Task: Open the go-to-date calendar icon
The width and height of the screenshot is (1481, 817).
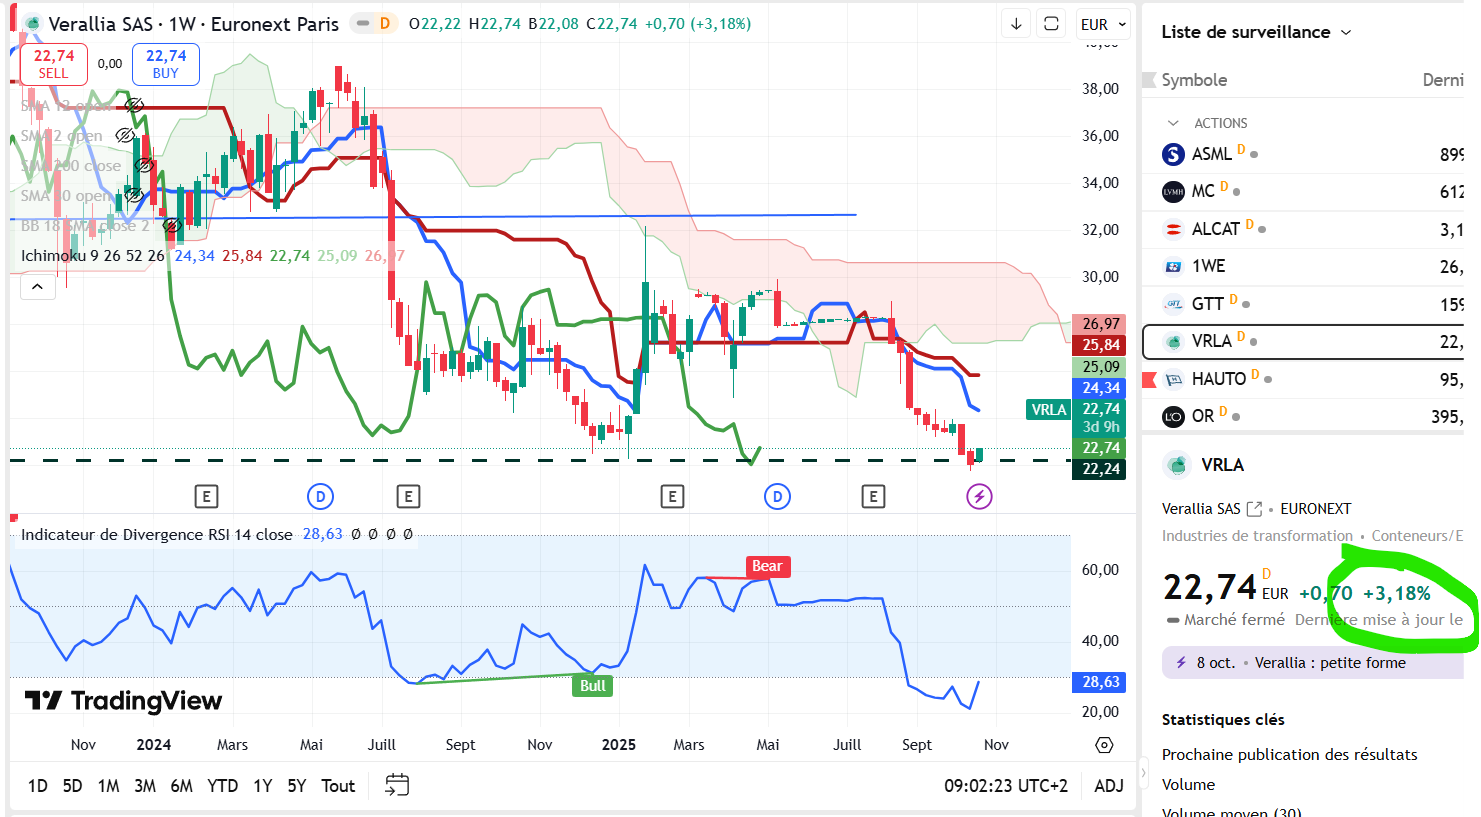Action: (397, 786)
